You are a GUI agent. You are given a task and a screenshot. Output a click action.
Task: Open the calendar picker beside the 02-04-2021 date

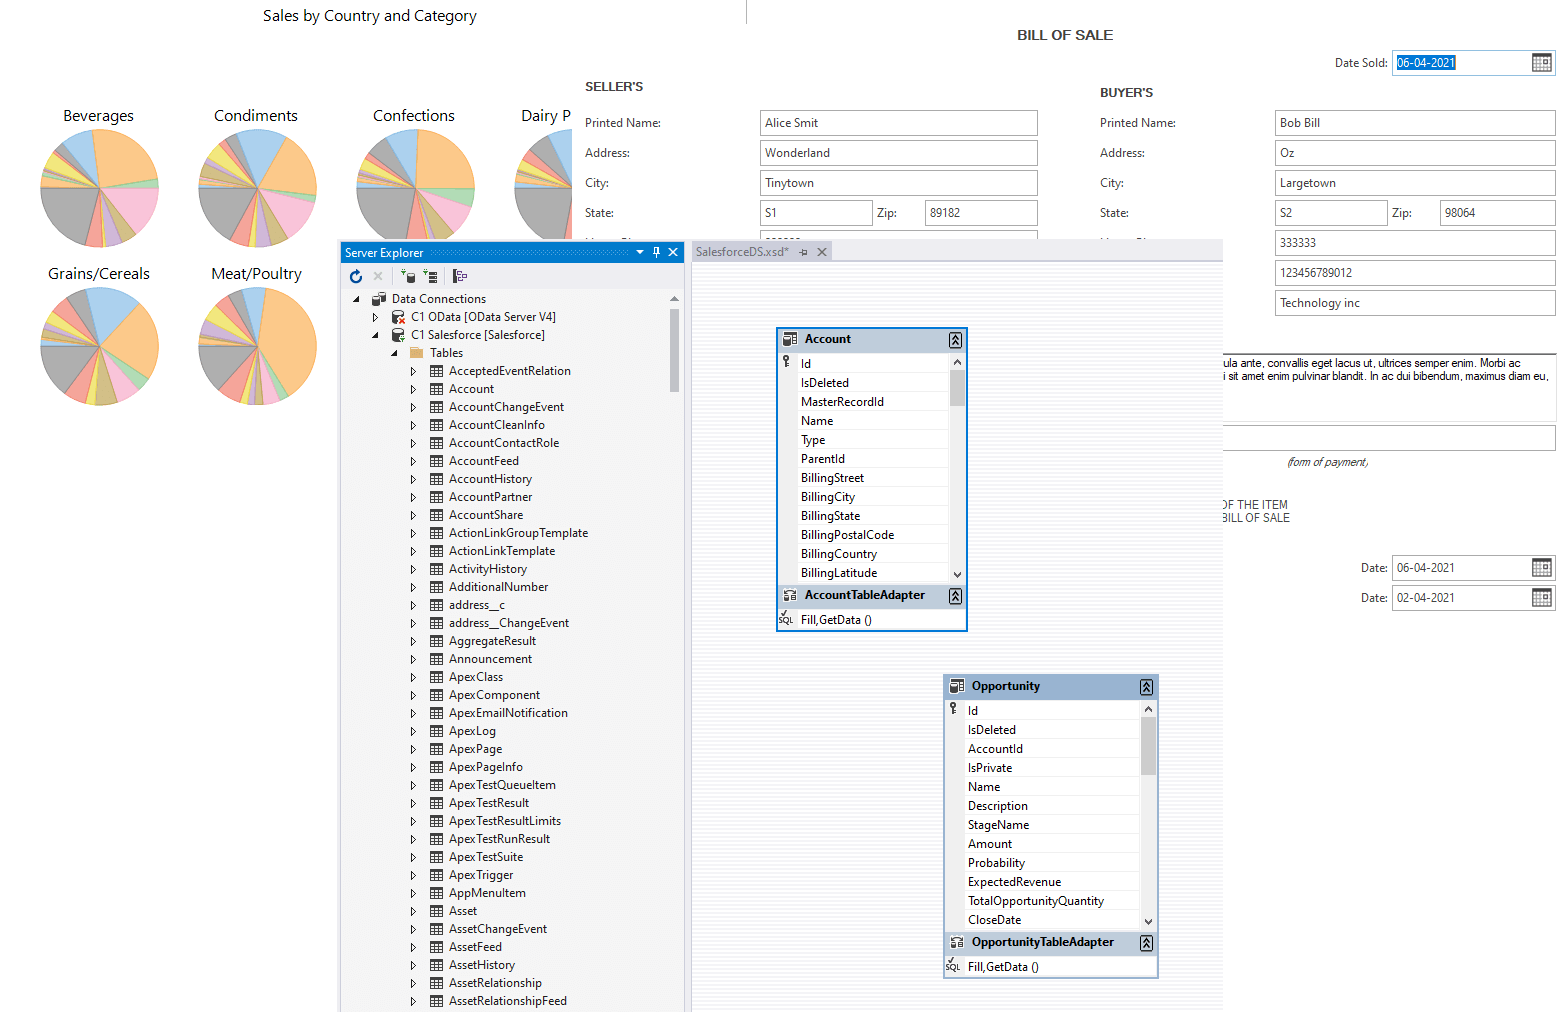coord(1540,597)
